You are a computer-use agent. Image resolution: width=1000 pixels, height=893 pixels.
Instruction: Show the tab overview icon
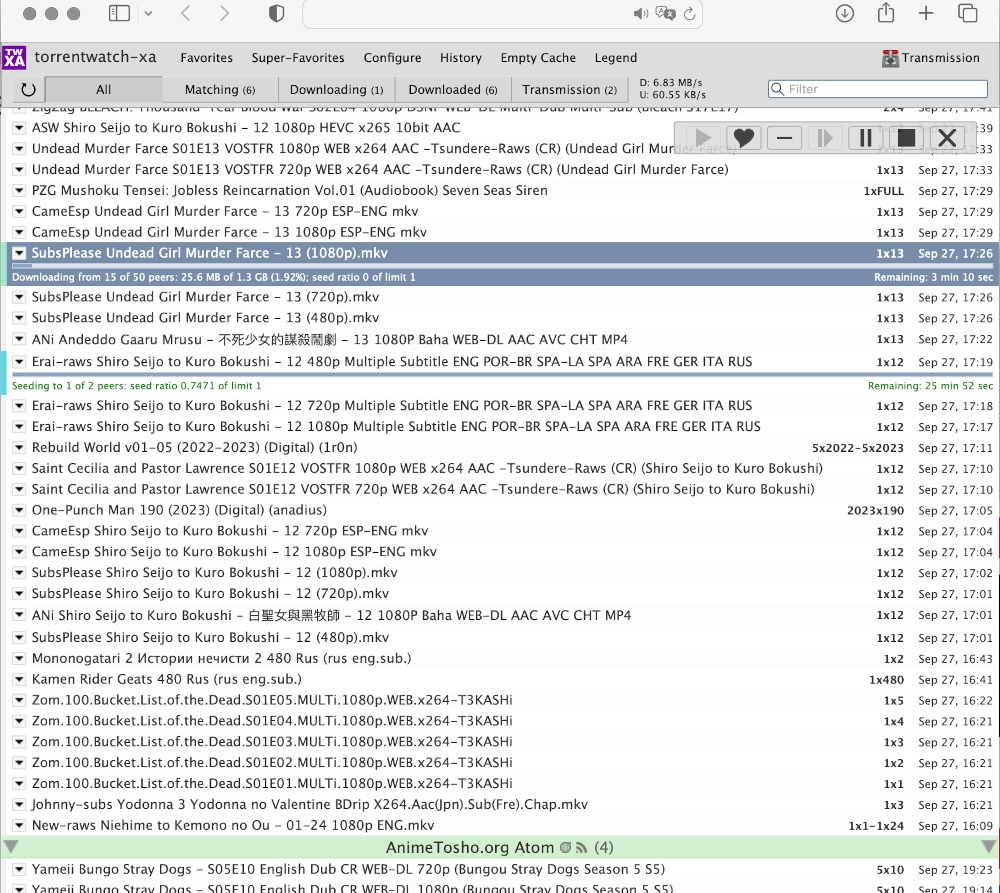coord(967,13)
